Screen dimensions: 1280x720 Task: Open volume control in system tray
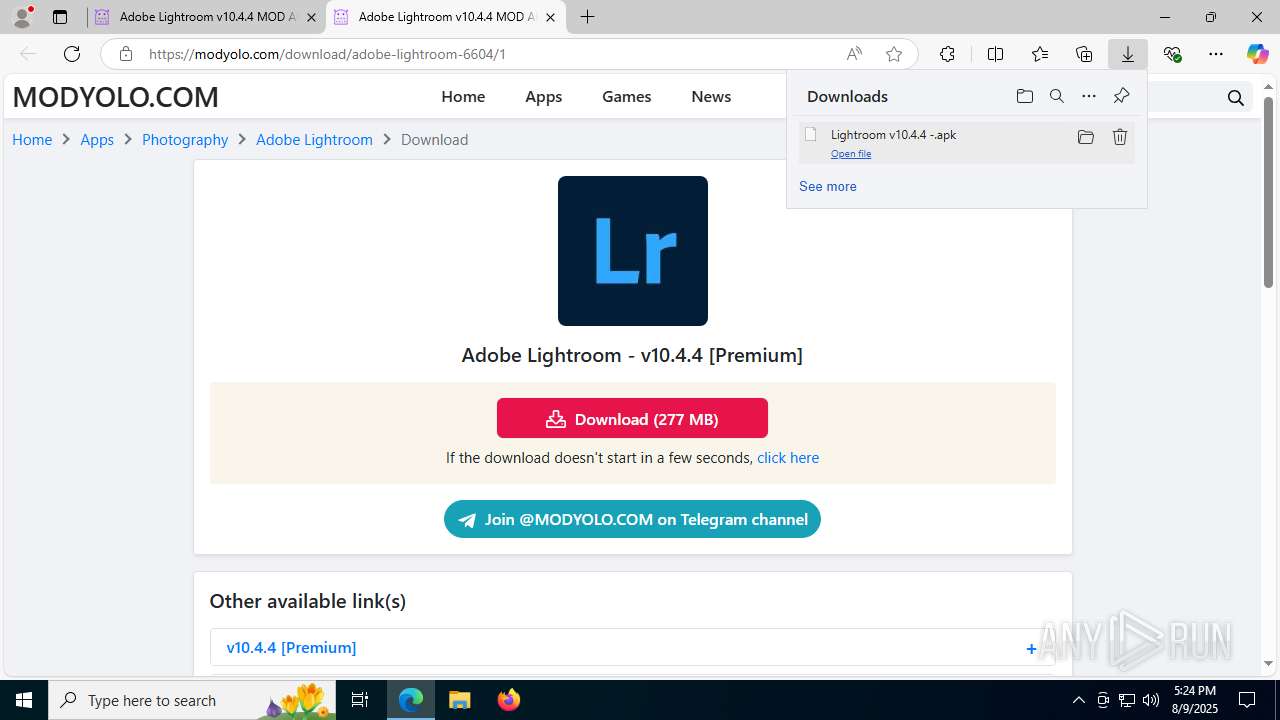(x=1151, y=700)
